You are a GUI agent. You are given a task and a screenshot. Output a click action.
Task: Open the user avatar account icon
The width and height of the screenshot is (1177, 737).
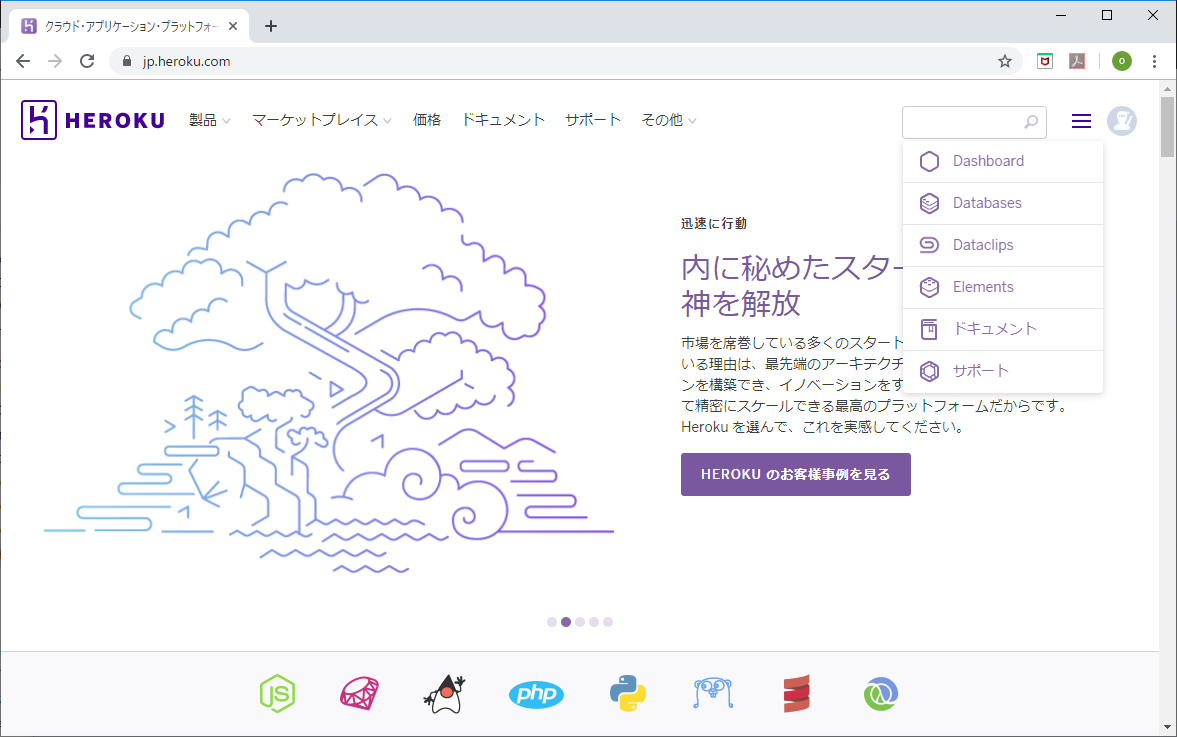click(x=1121, y=121)
